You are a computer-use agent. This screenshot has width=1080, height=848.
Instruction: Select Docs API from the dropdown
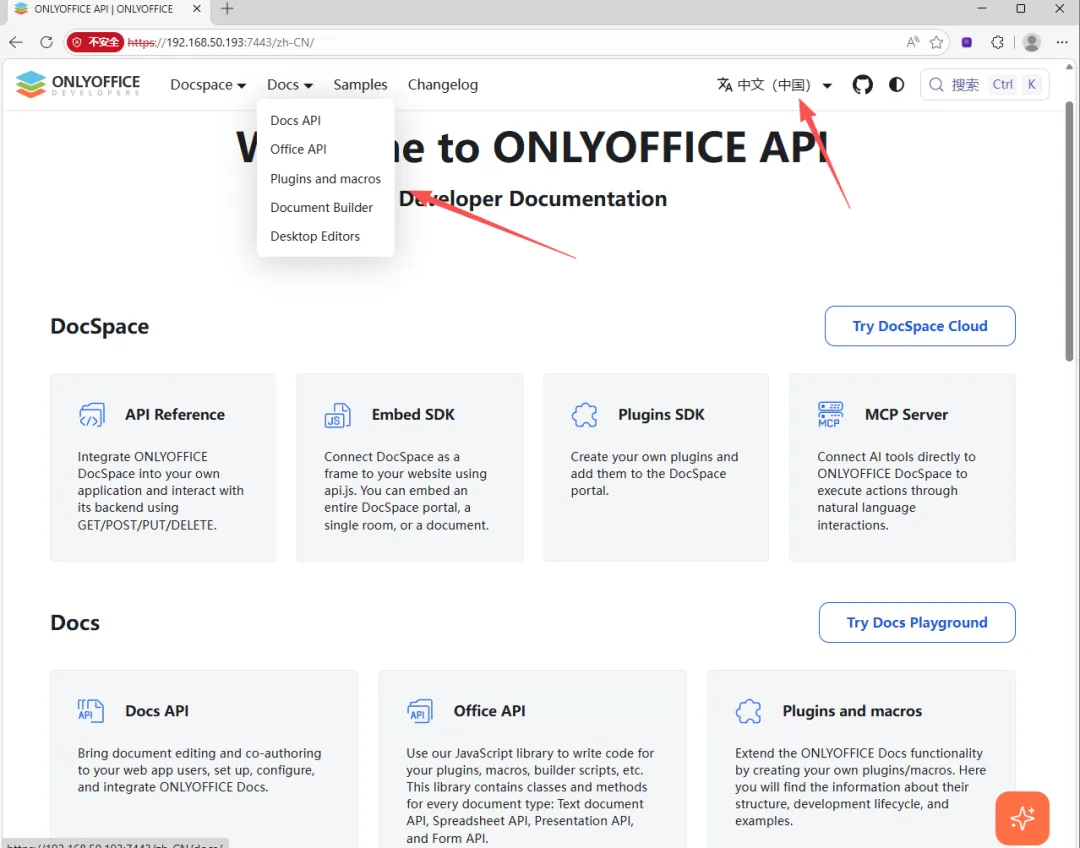point(295,121)
